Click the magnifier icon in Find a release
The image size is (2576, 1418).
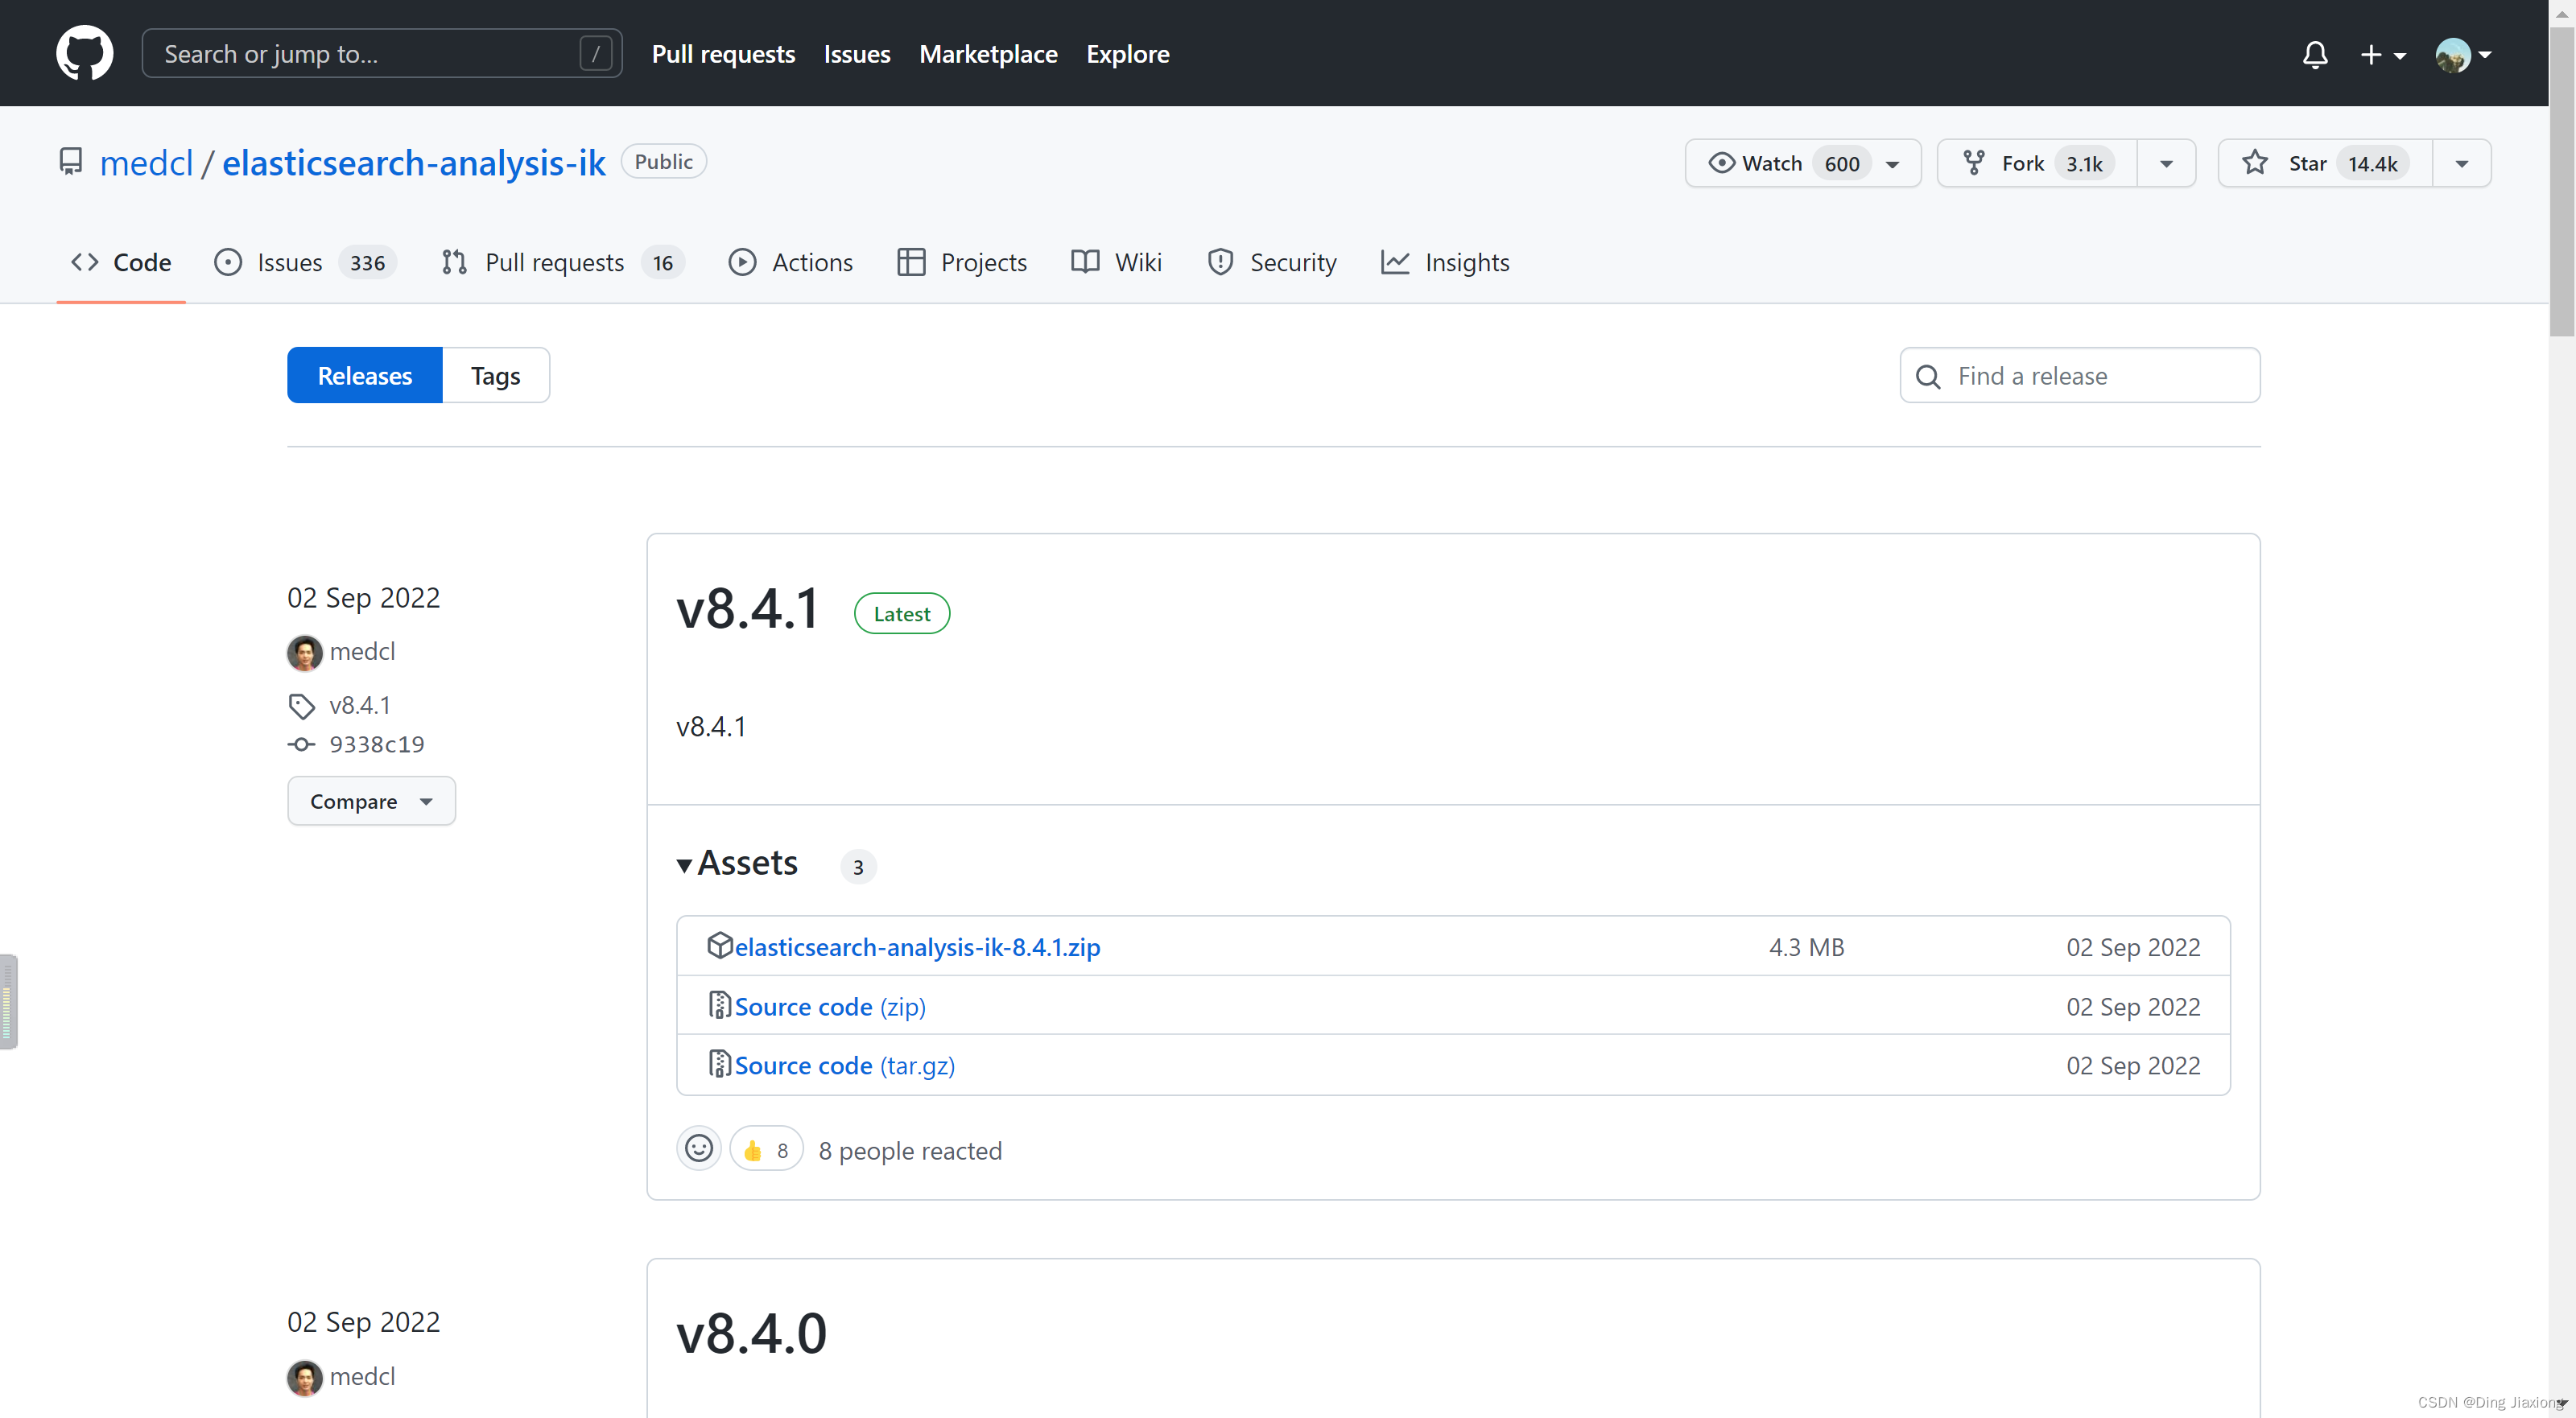click(1927, 376)
